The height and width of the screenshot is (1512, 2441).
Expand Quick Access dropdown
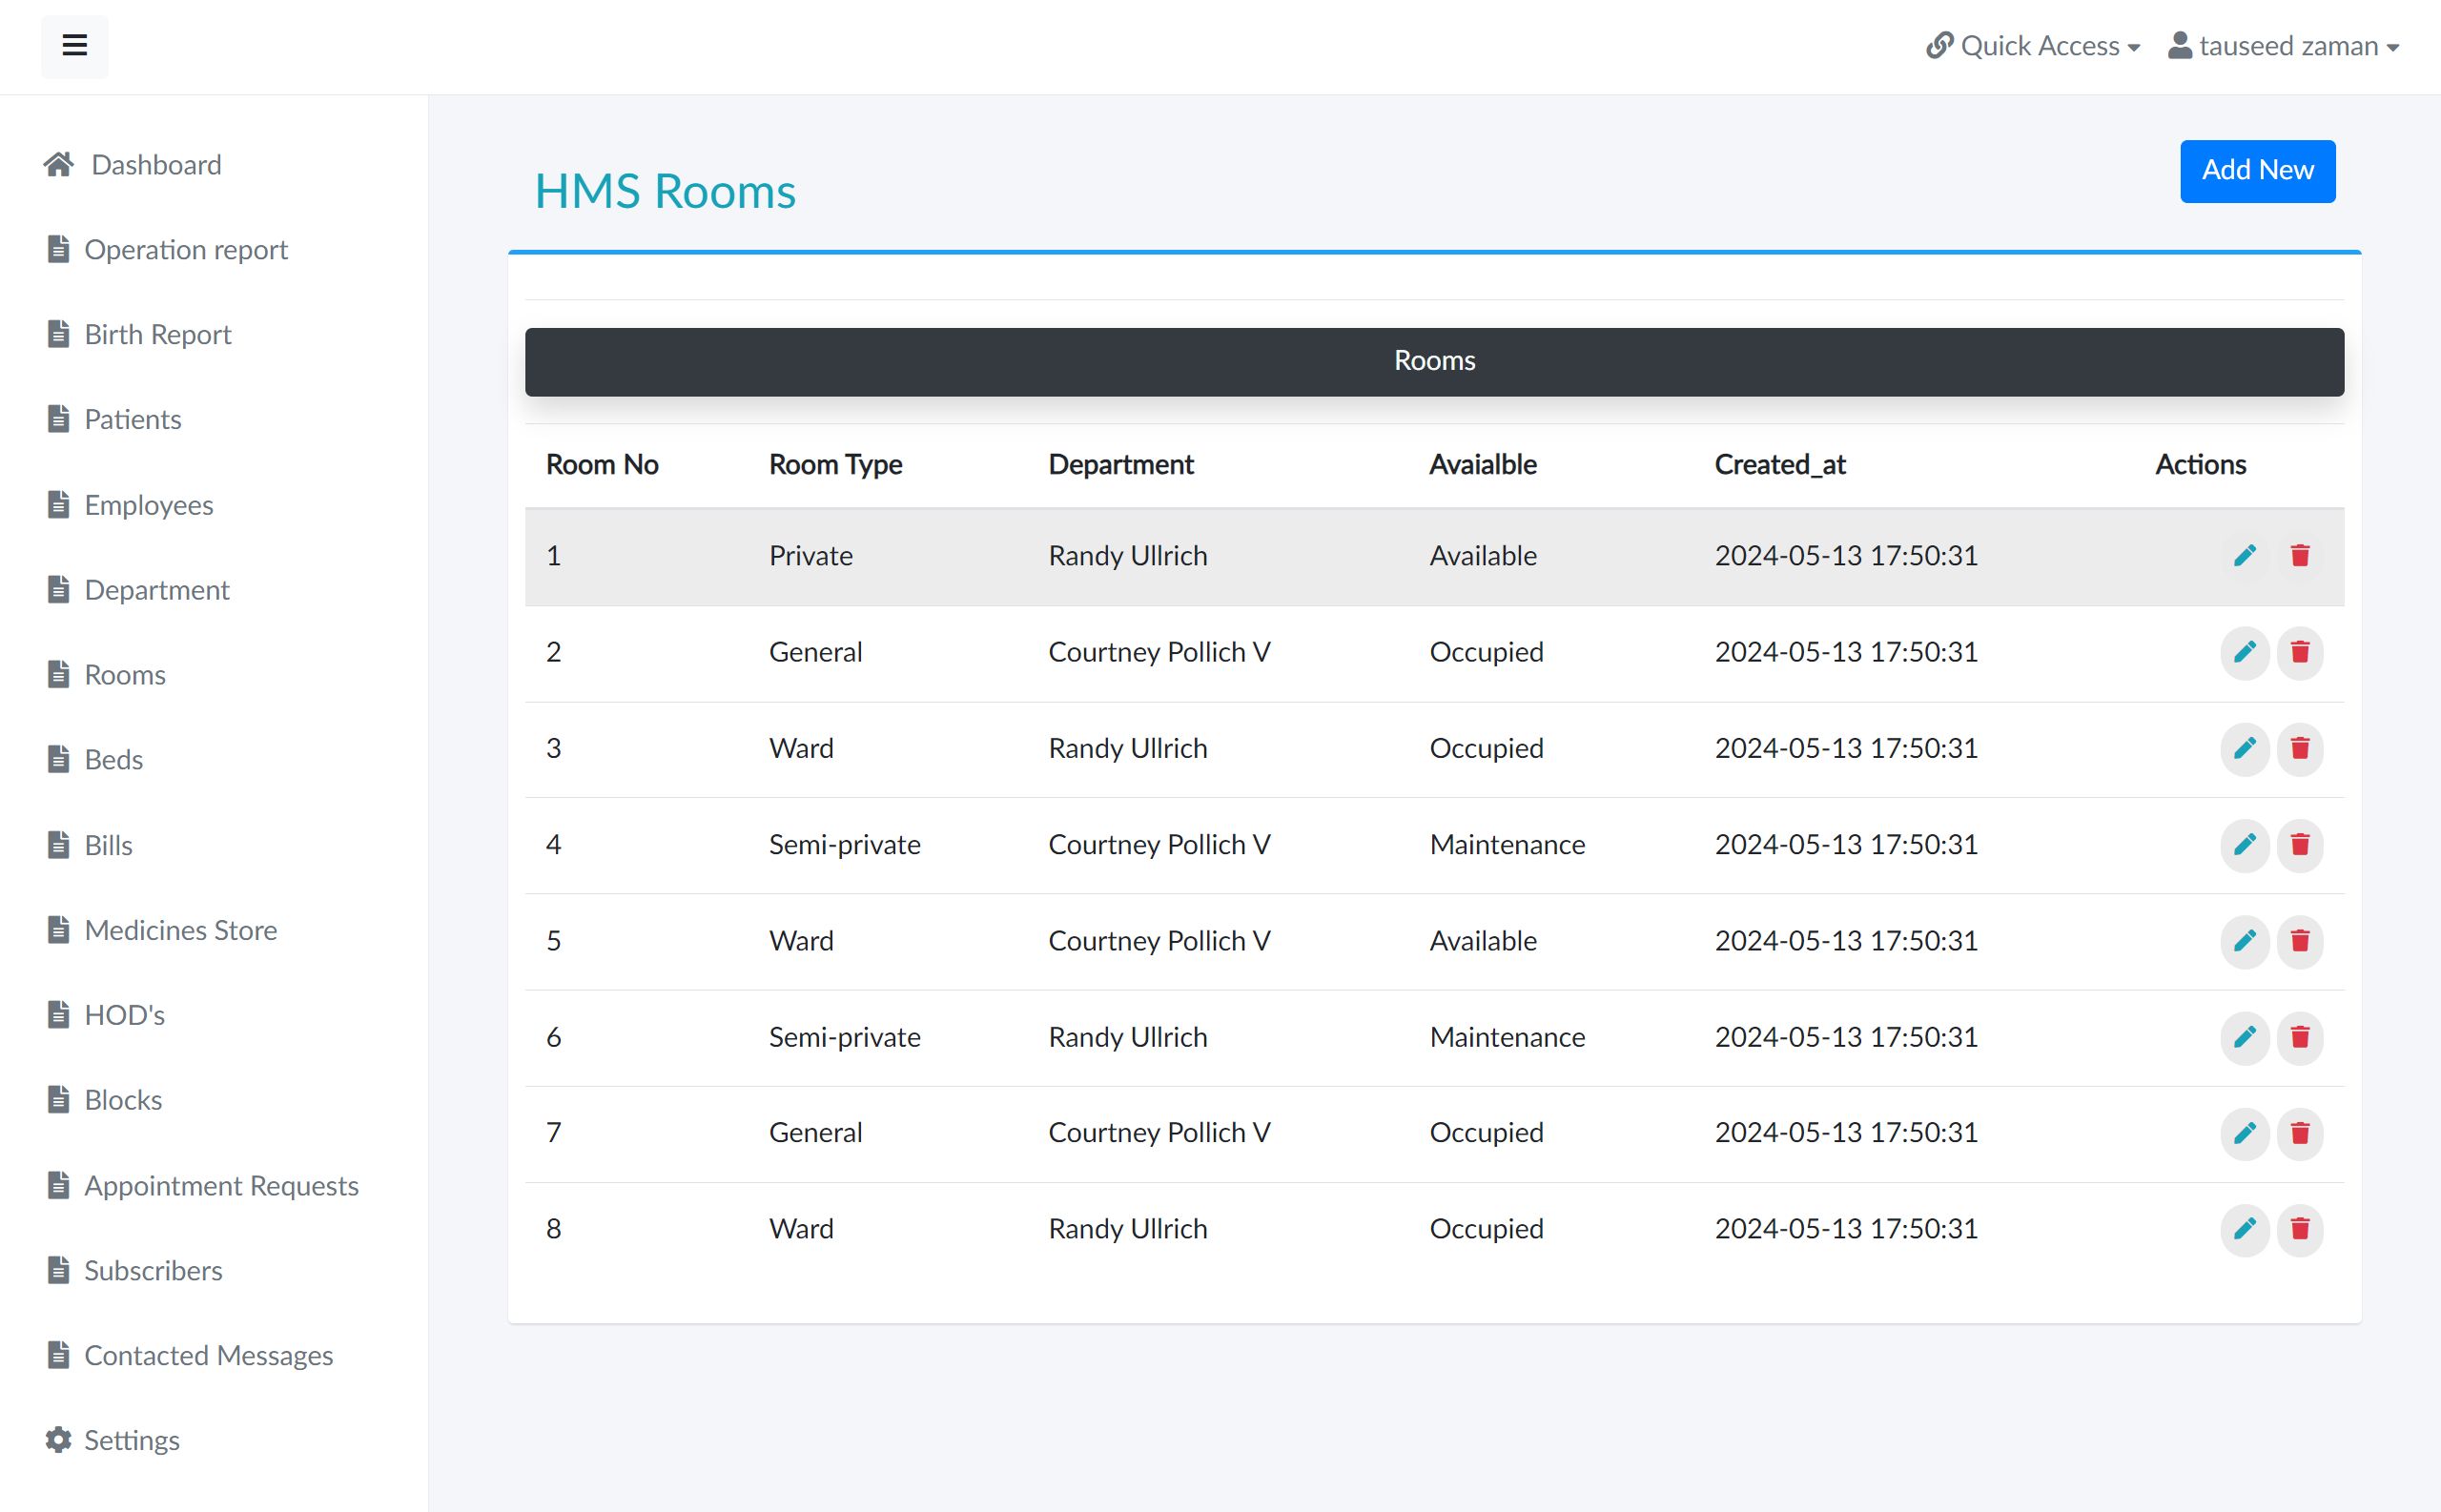tap(2033, 46)
